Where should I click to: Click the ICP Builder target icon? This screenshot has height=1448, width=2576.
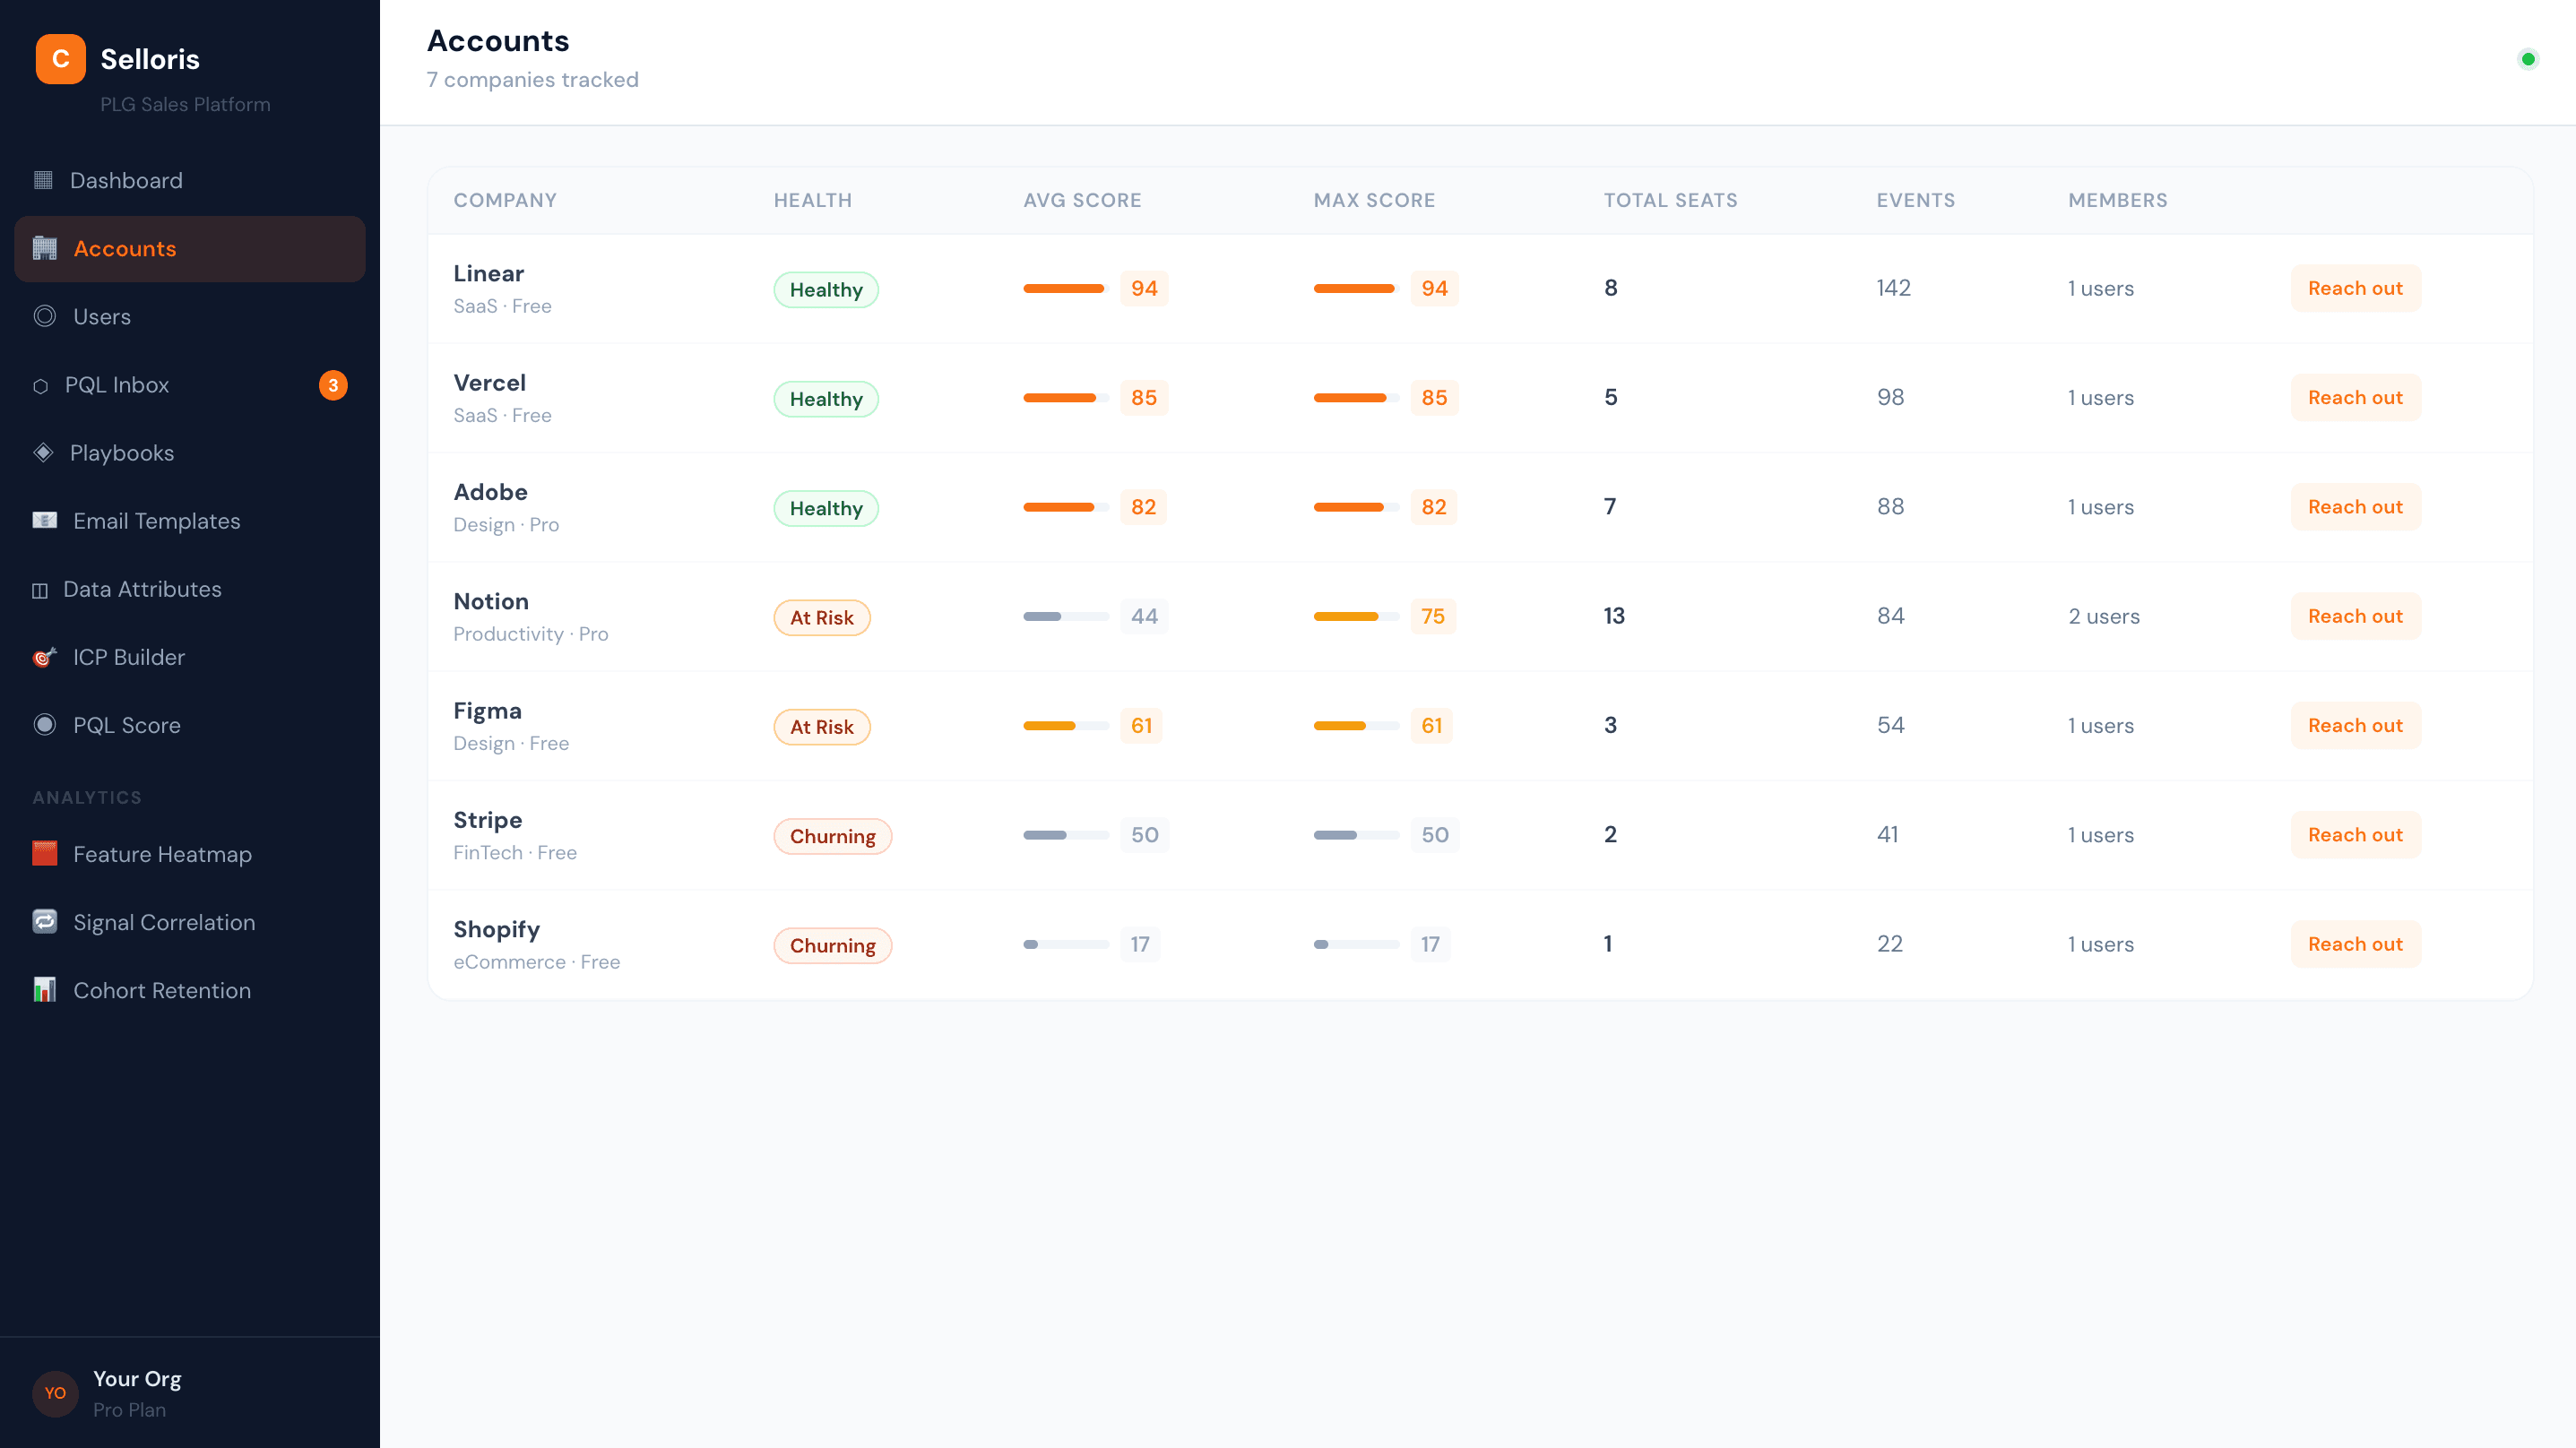(x=45, y=657)
